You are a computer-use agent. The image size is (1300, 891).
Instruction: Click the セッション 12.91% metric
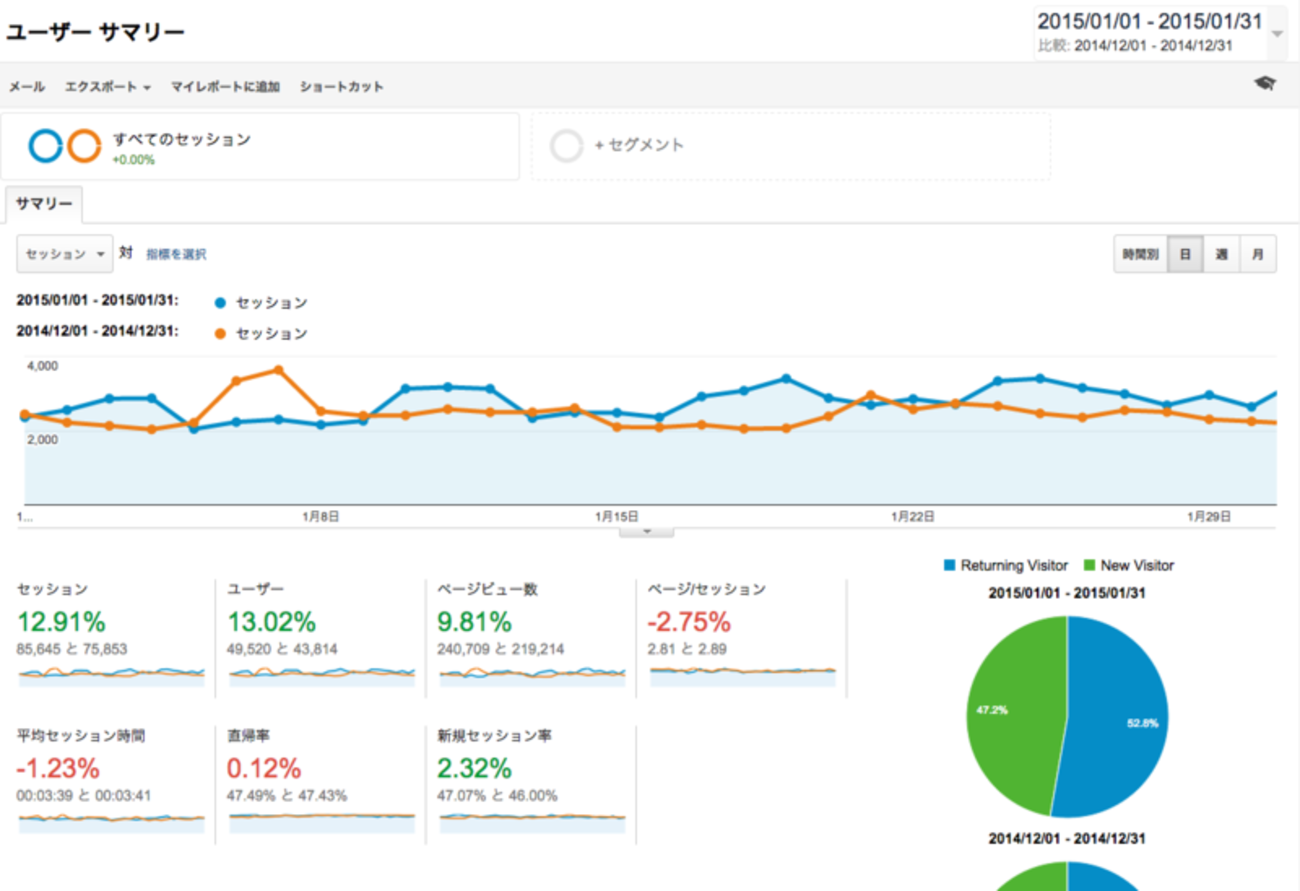61,622
